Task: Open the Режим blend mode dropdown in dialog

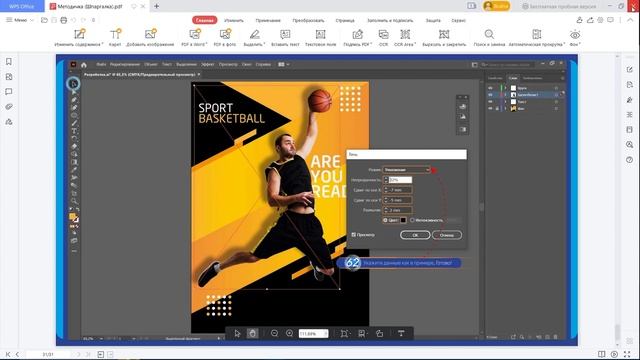Action: pos(406,170)
